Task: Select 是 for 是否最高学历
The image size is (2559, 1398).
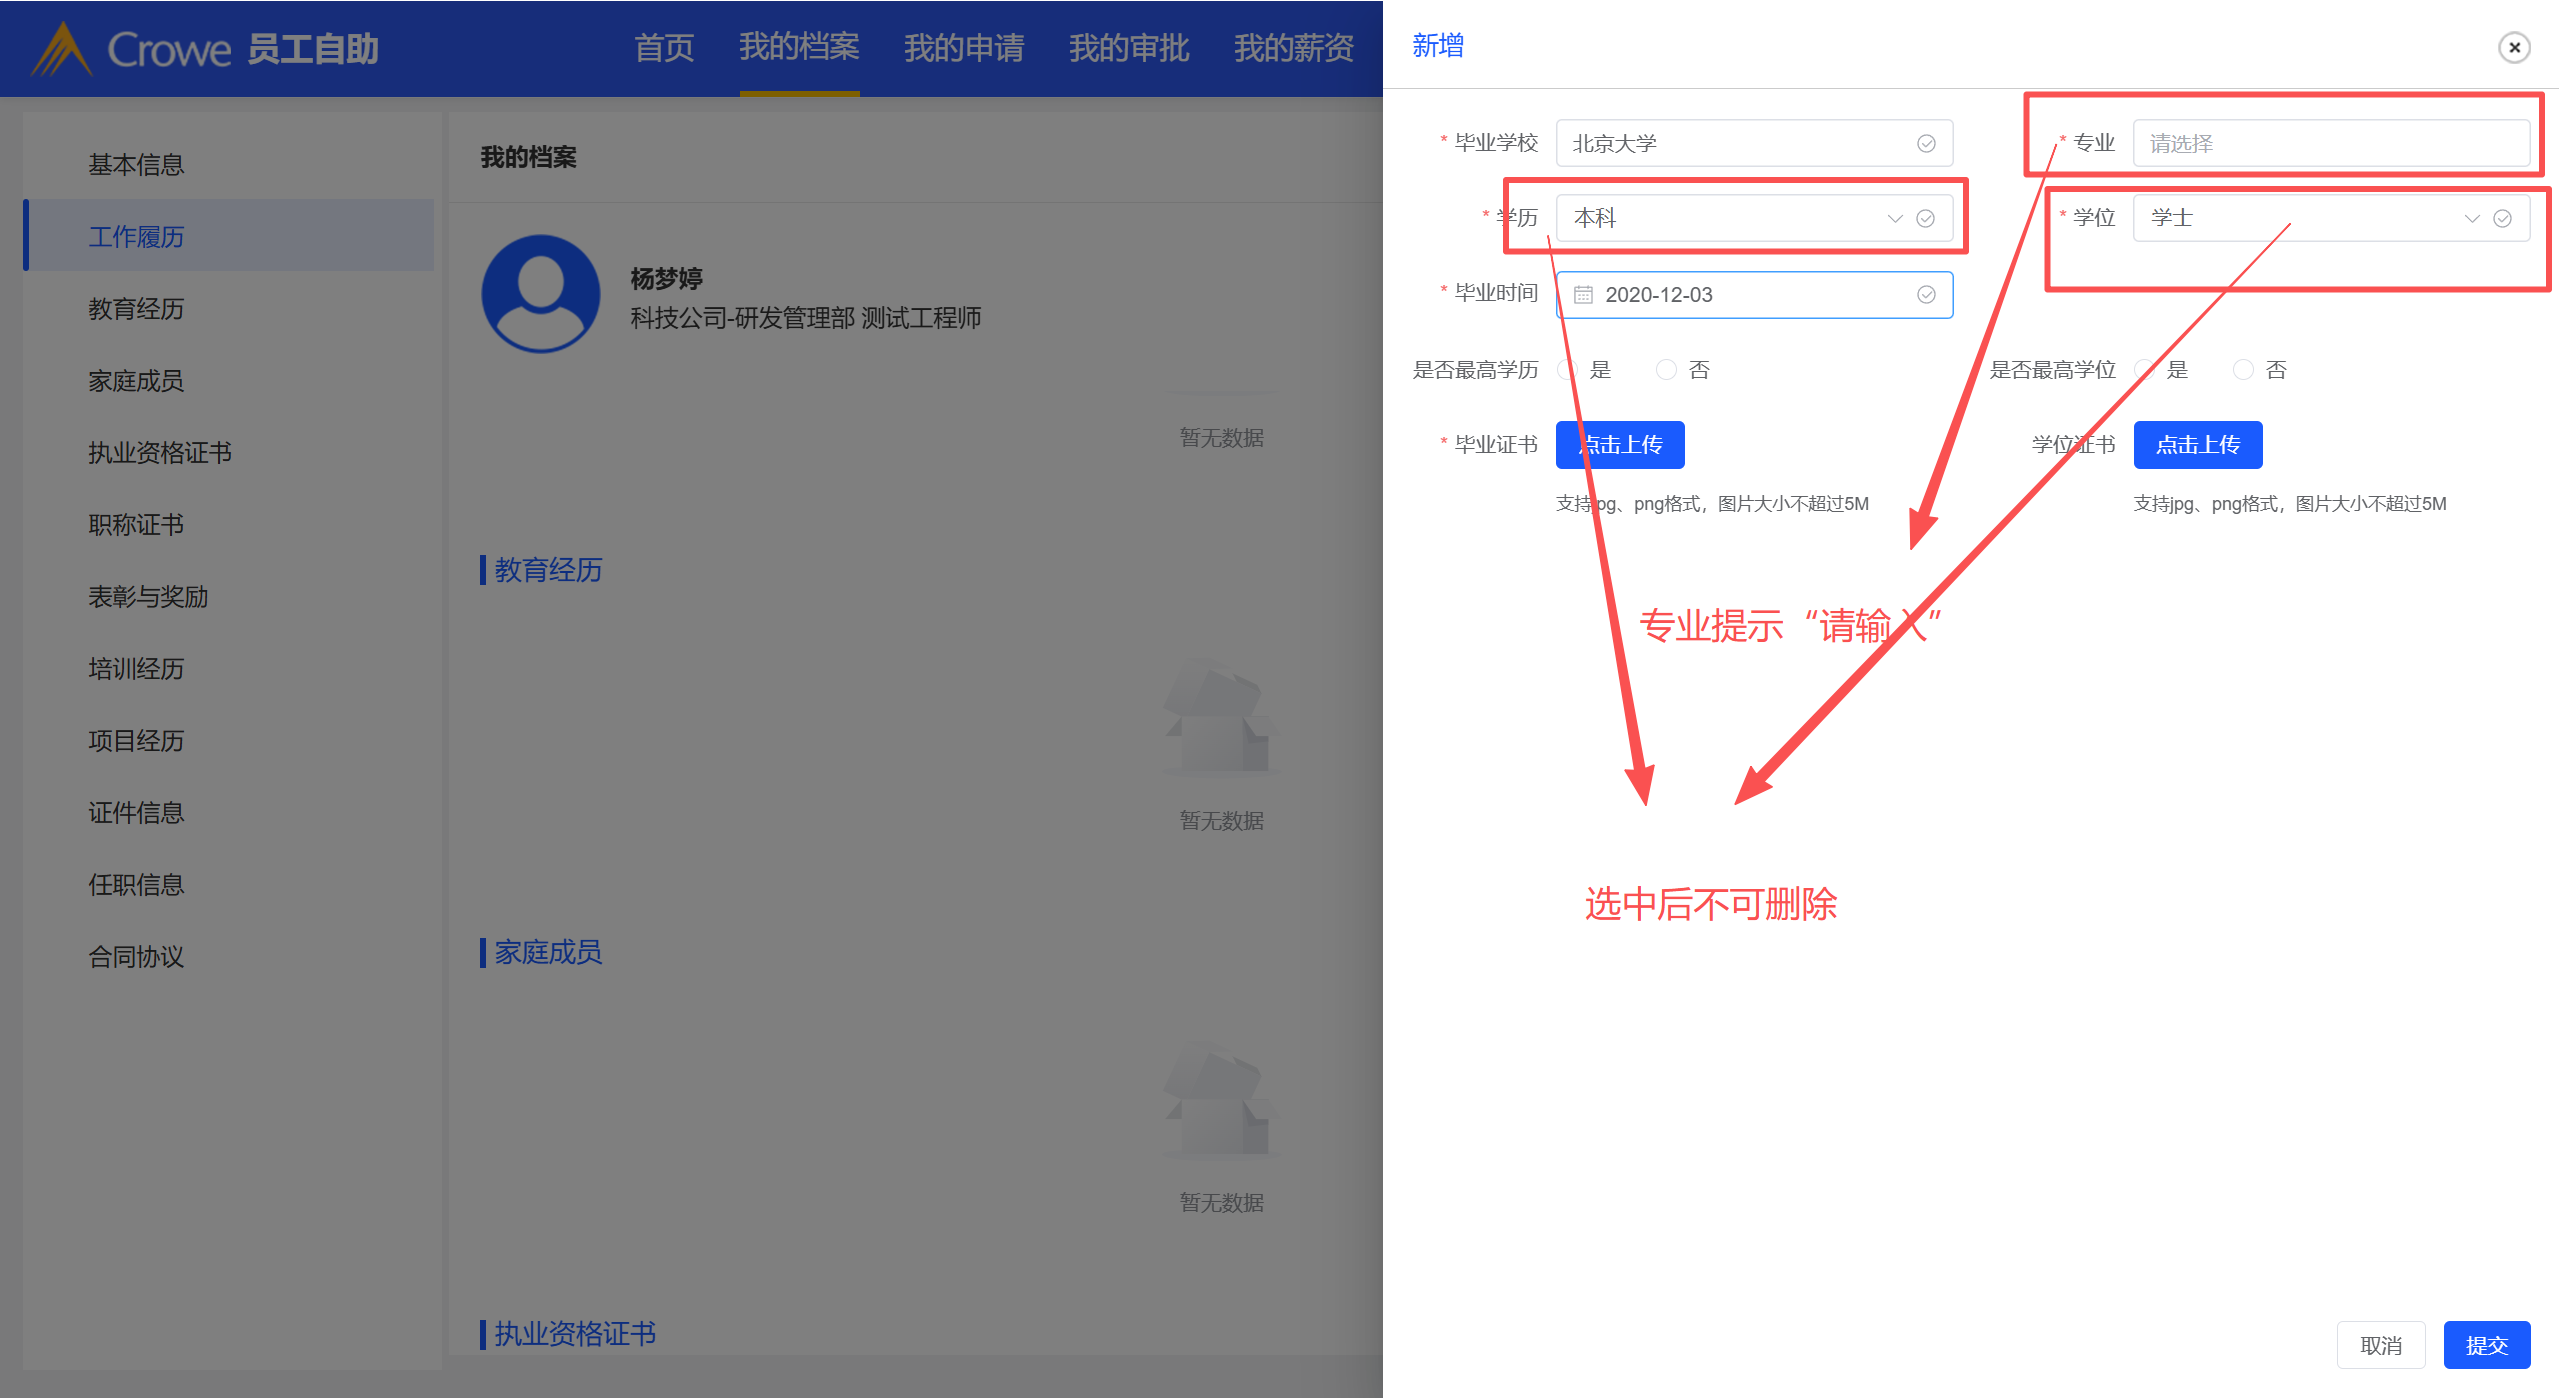Action: click(x=1567, y=370)
